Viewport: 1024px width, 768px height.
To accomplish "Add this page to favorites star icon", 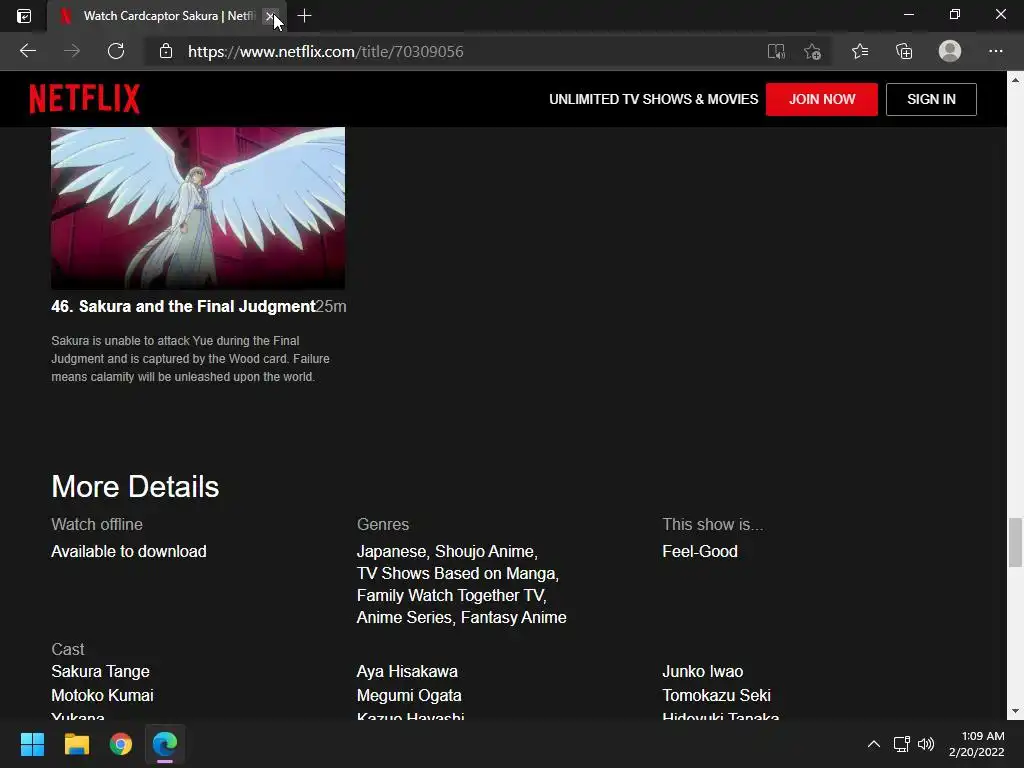I will (812, 51).
